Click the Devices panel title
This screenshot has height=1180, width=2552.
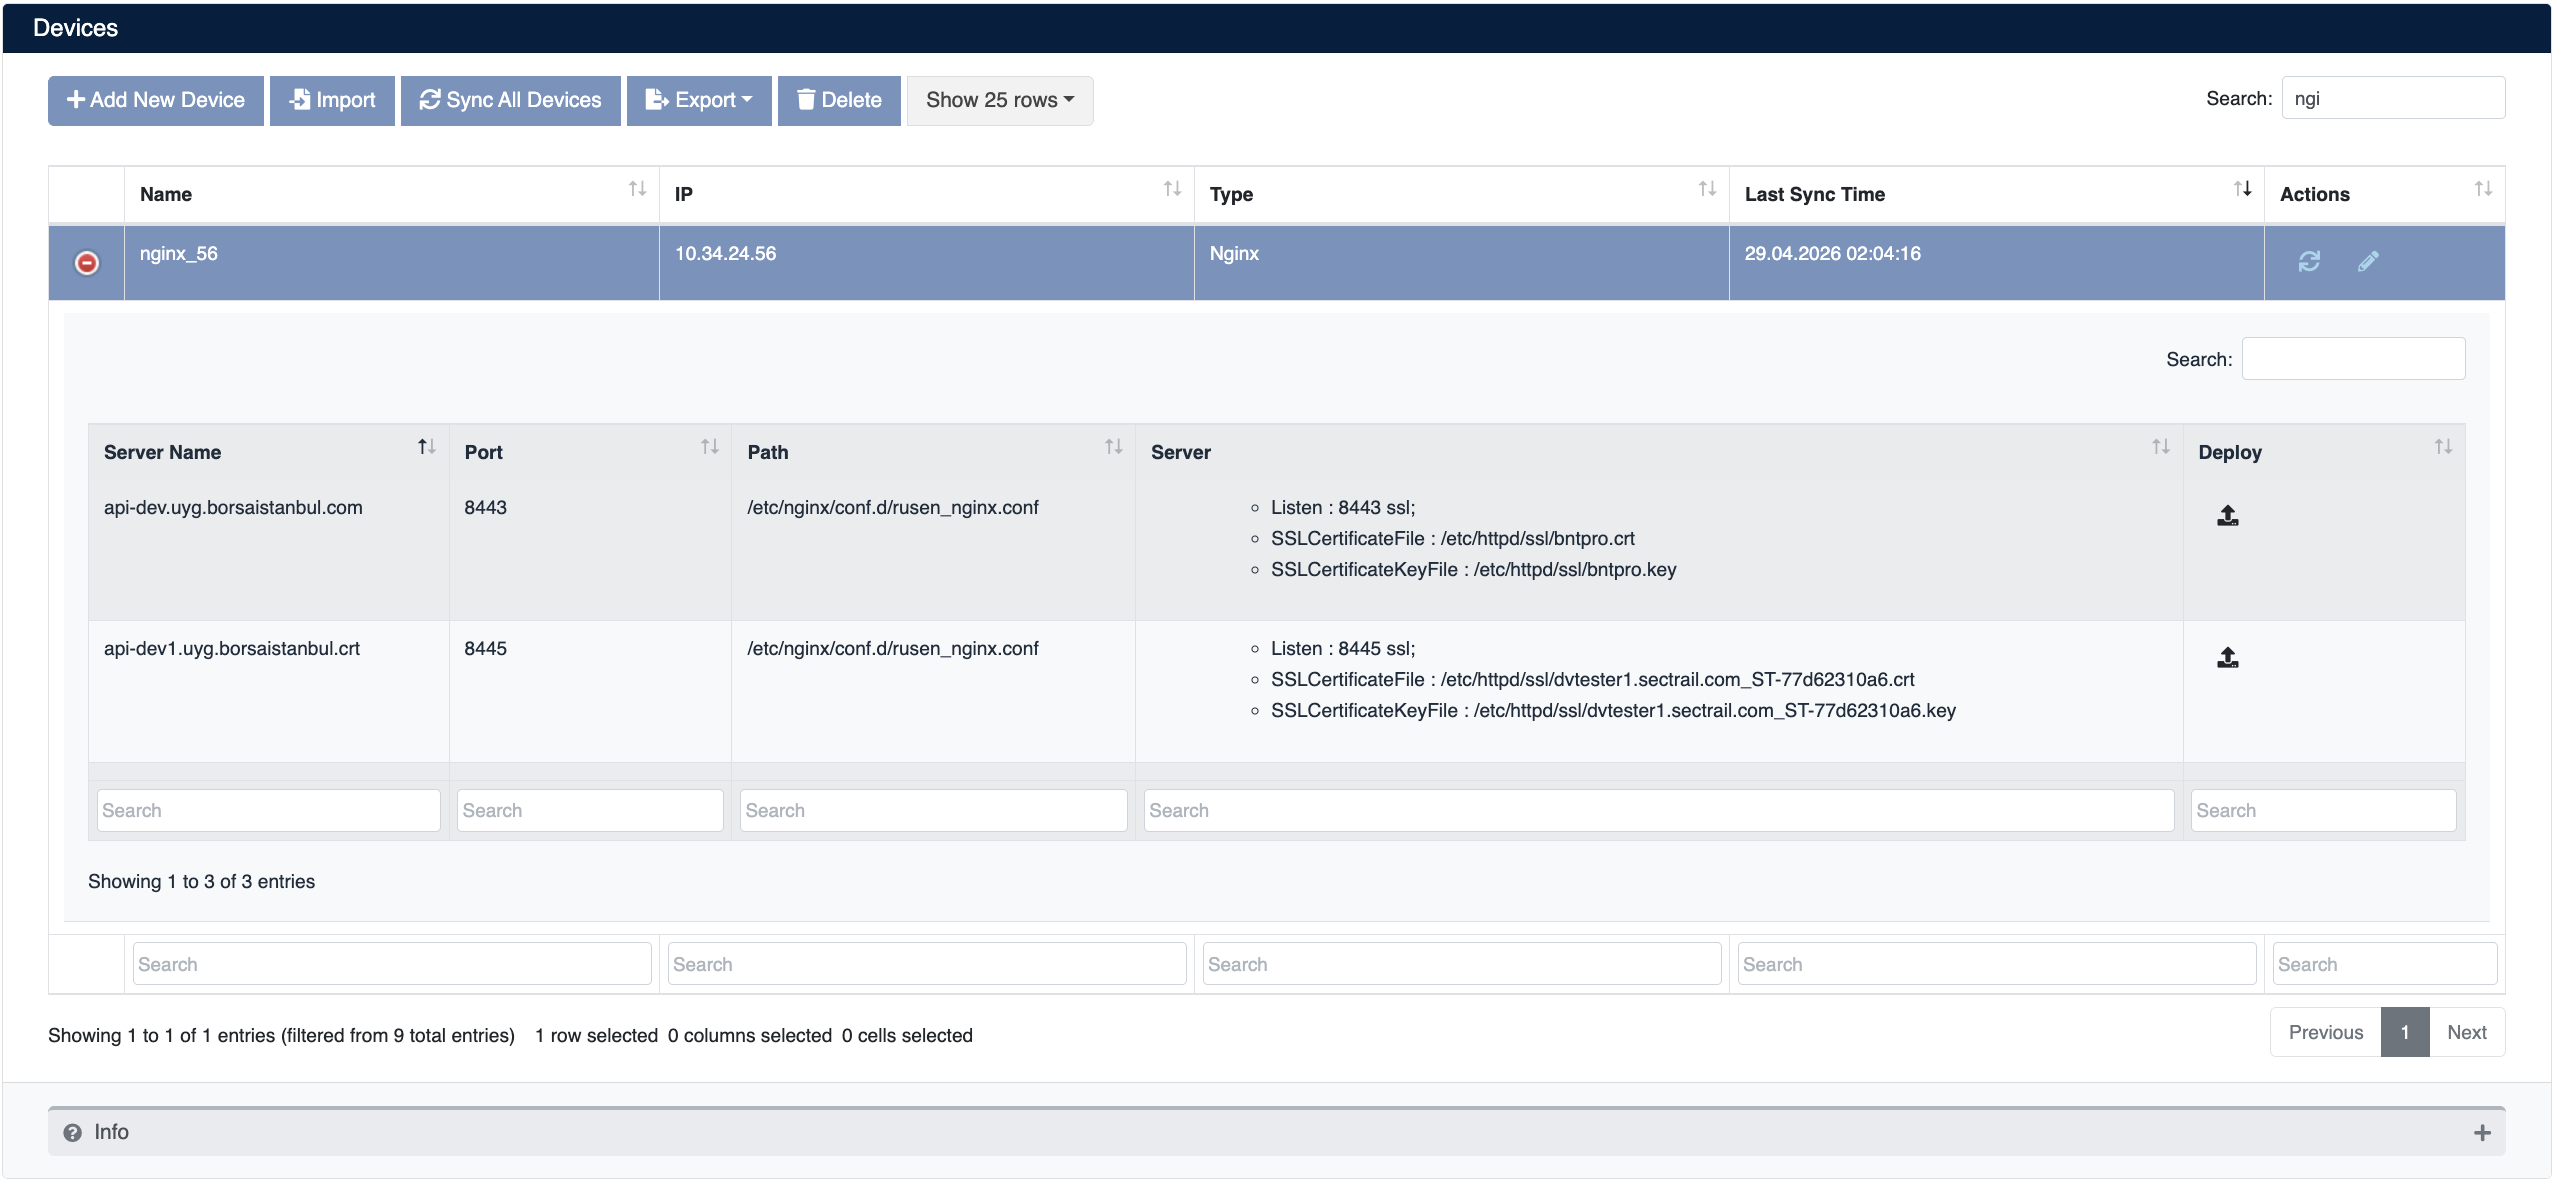tap(76, 28)
